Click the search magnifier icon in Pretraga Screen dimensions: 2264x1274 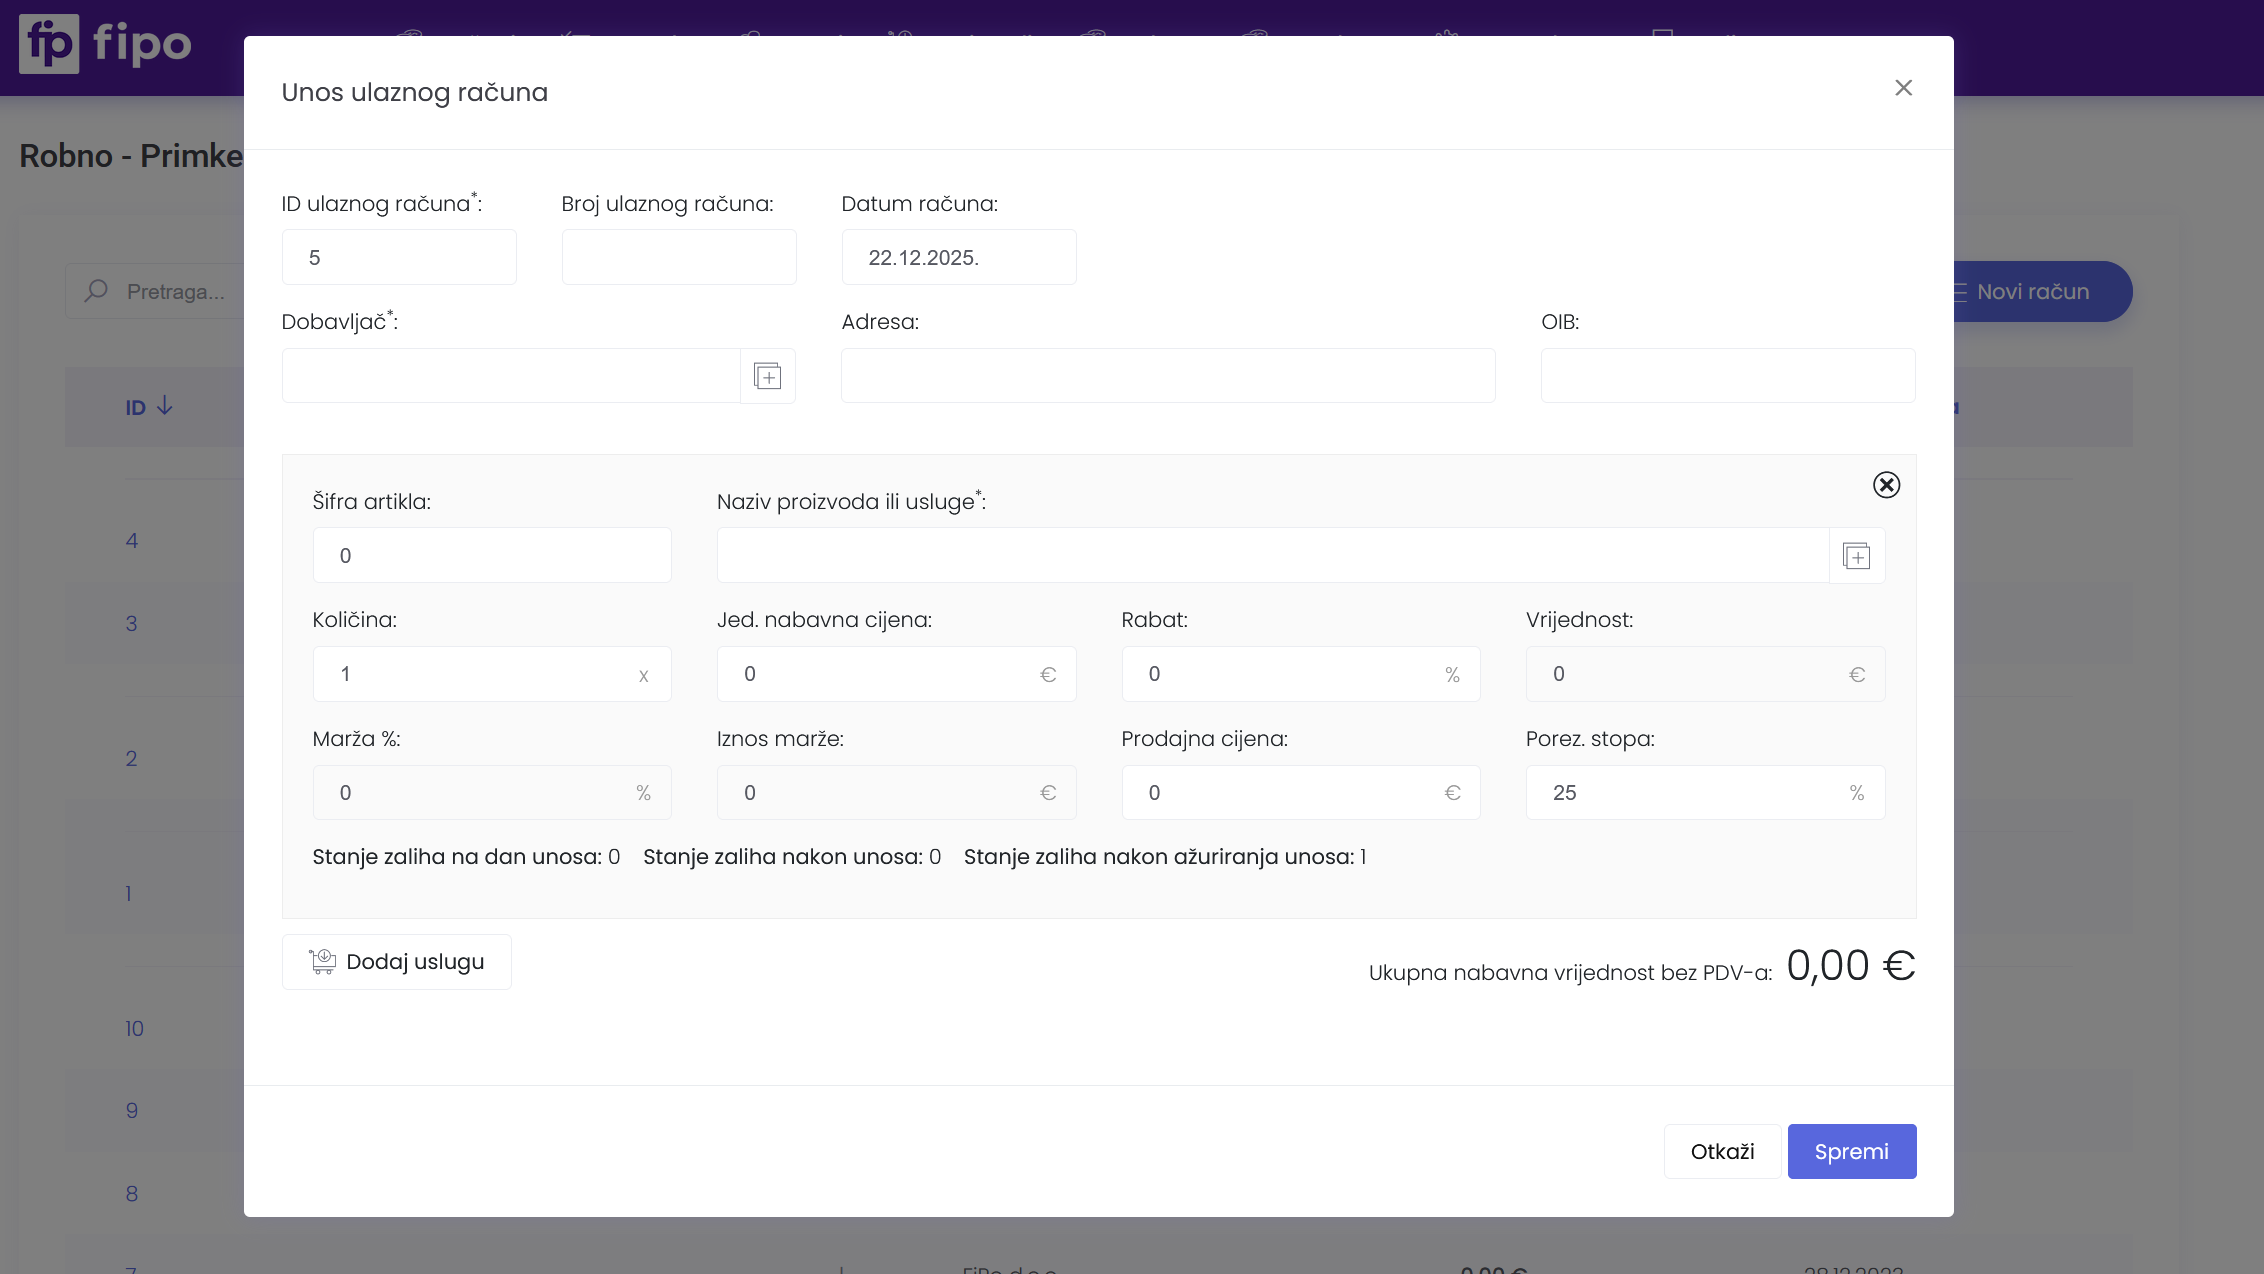[97, 291]
